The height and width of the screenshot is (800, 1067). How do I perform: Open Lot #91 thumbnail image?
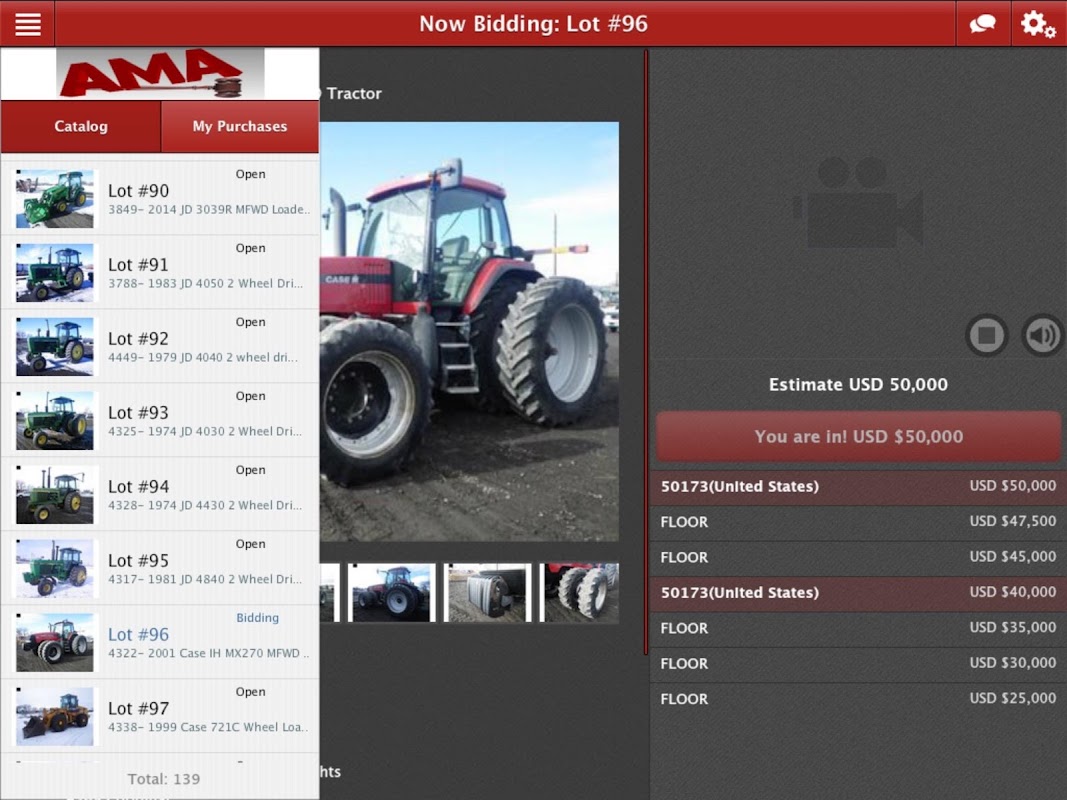point(54,273)
